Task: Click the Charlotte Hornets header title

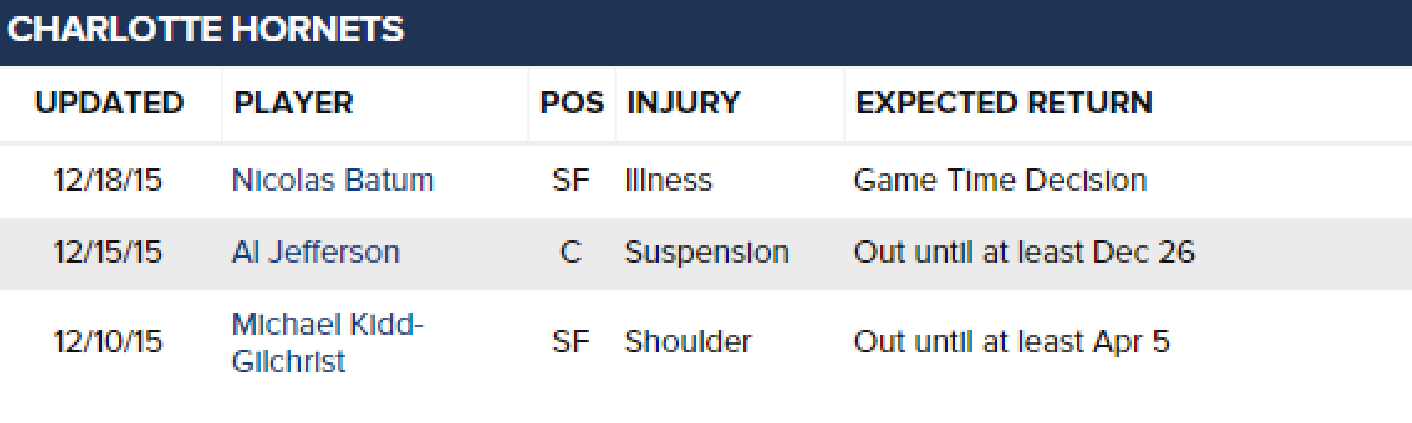Action: click(x=205, y=30)
